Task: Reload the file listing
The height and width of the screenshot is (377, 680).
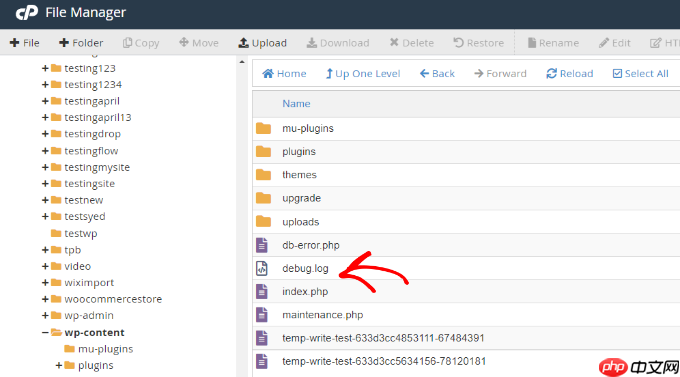Action: [x=569, y=74]
